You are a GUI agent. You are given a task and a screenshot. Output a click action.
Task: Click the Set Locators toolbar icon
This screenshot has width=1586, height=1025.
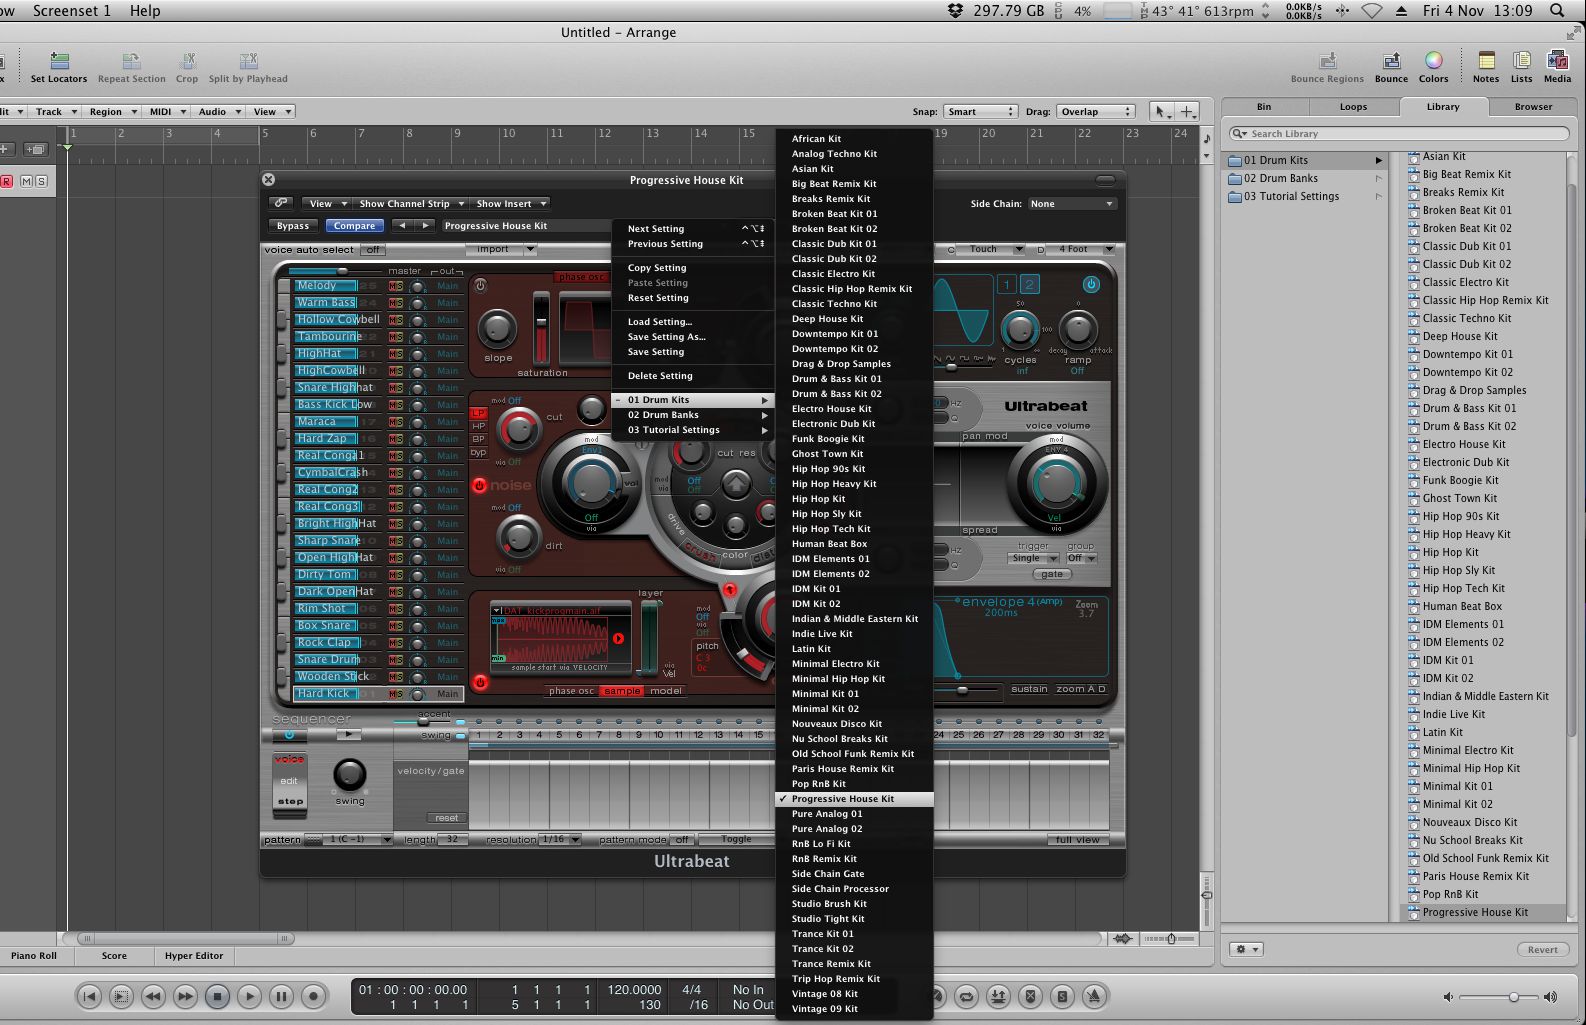point(59,62)
